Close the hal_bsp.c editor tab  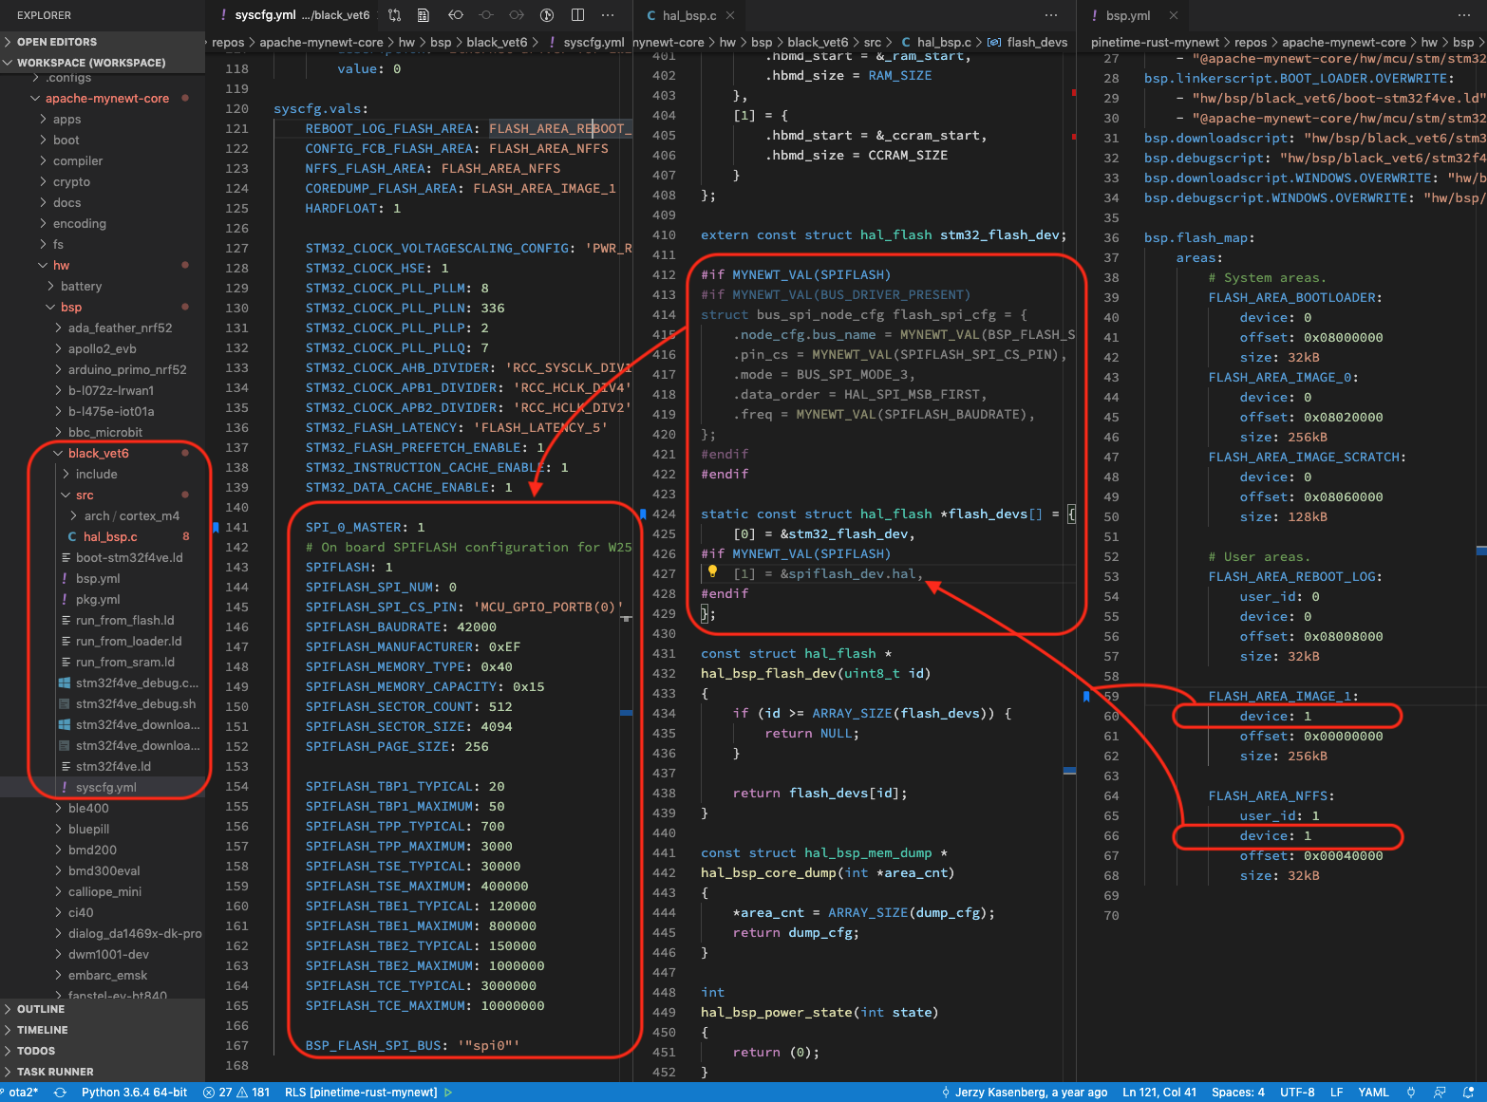pyautogui.click(x=730, y=15)
